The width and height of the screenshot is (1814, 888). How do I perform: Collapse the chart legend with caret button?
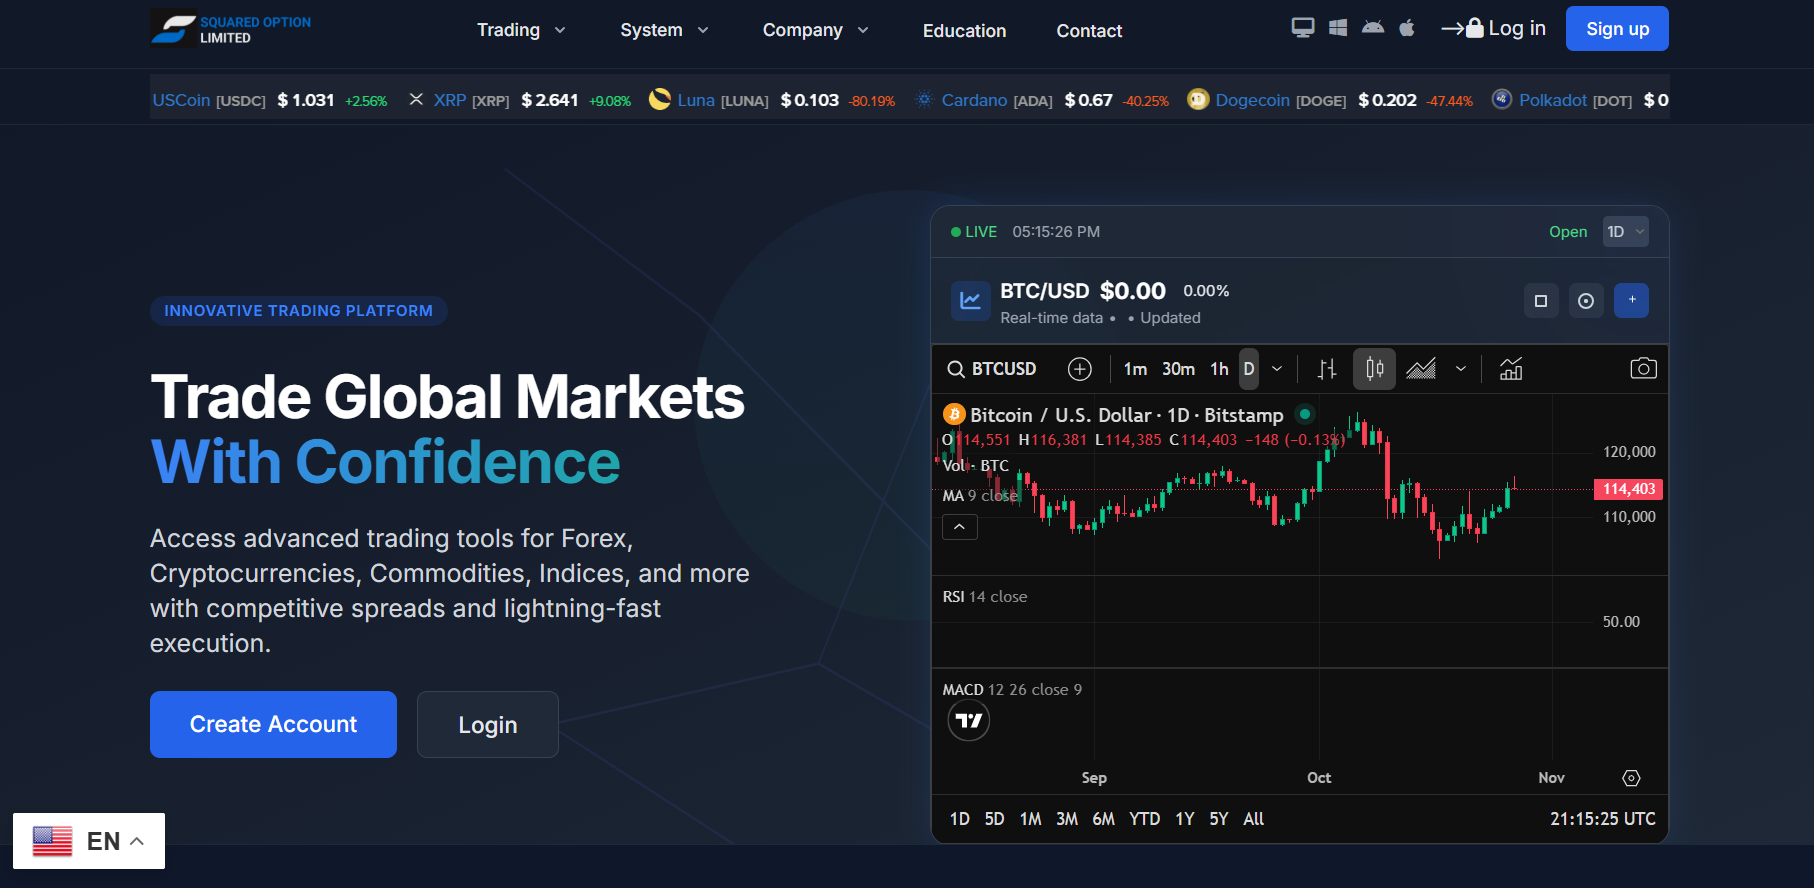[x=960, y=527]
